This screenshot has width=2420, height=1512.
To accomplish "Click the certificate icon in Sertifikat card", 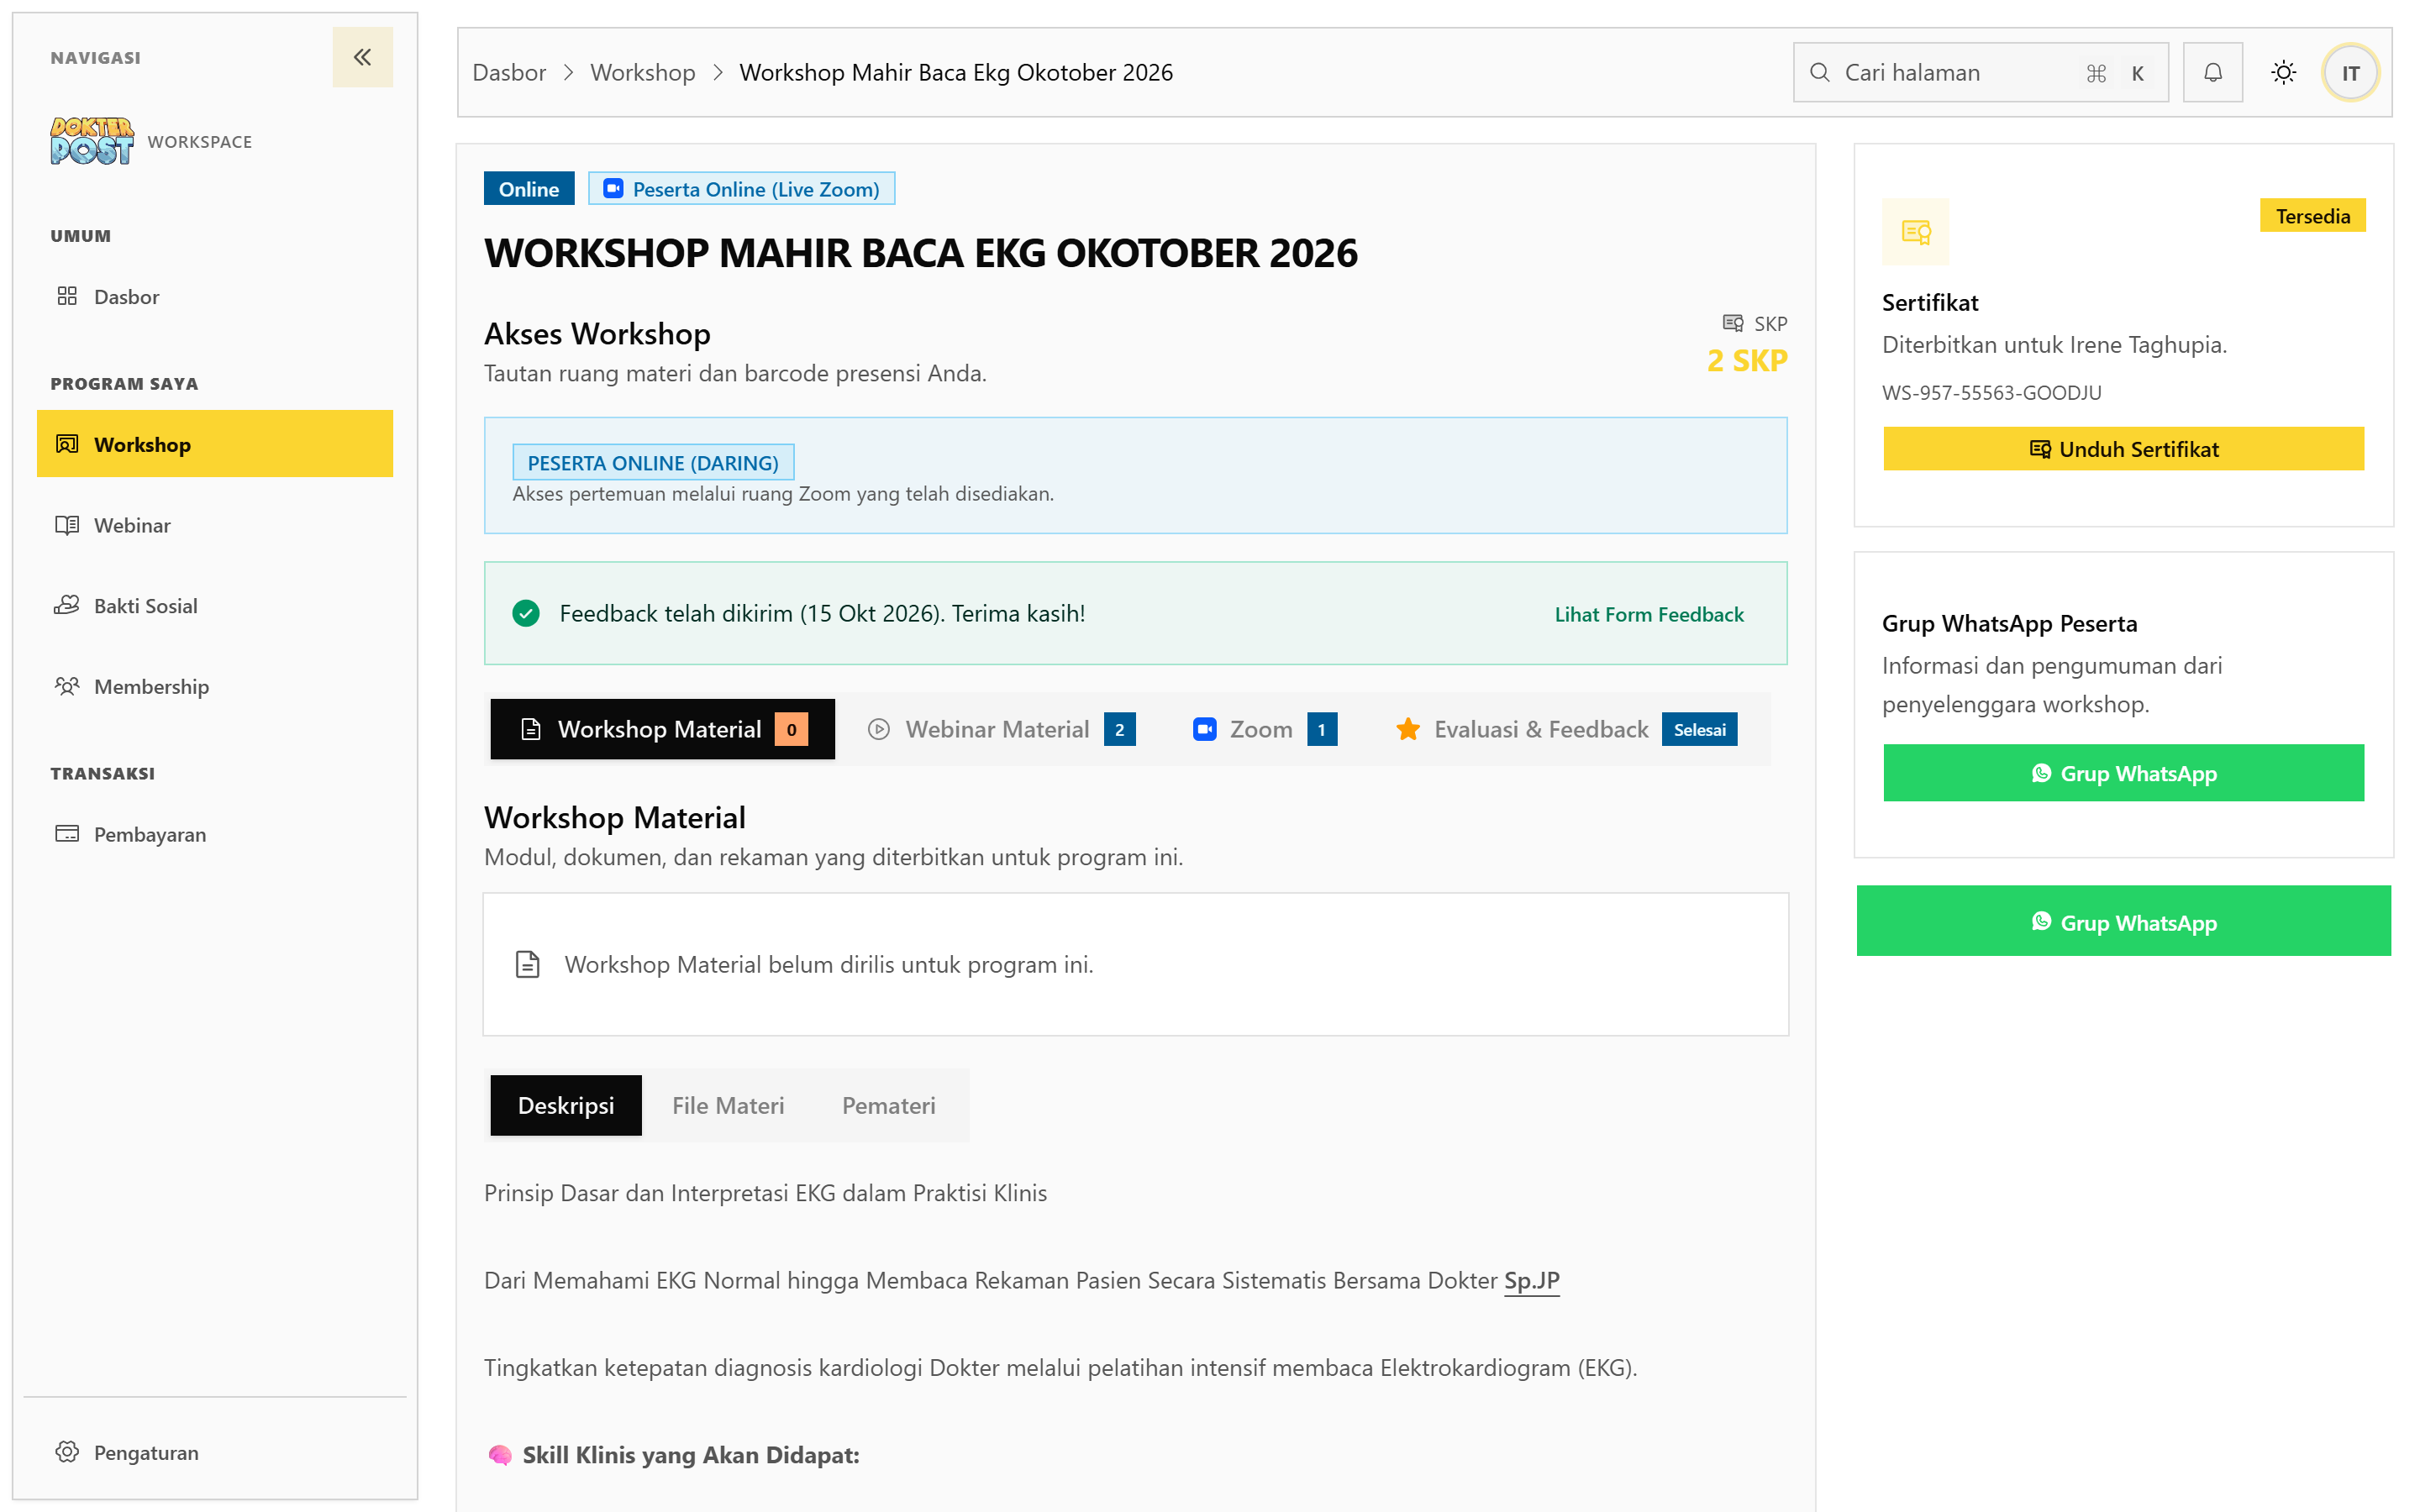I will (x=1915, y=232).
